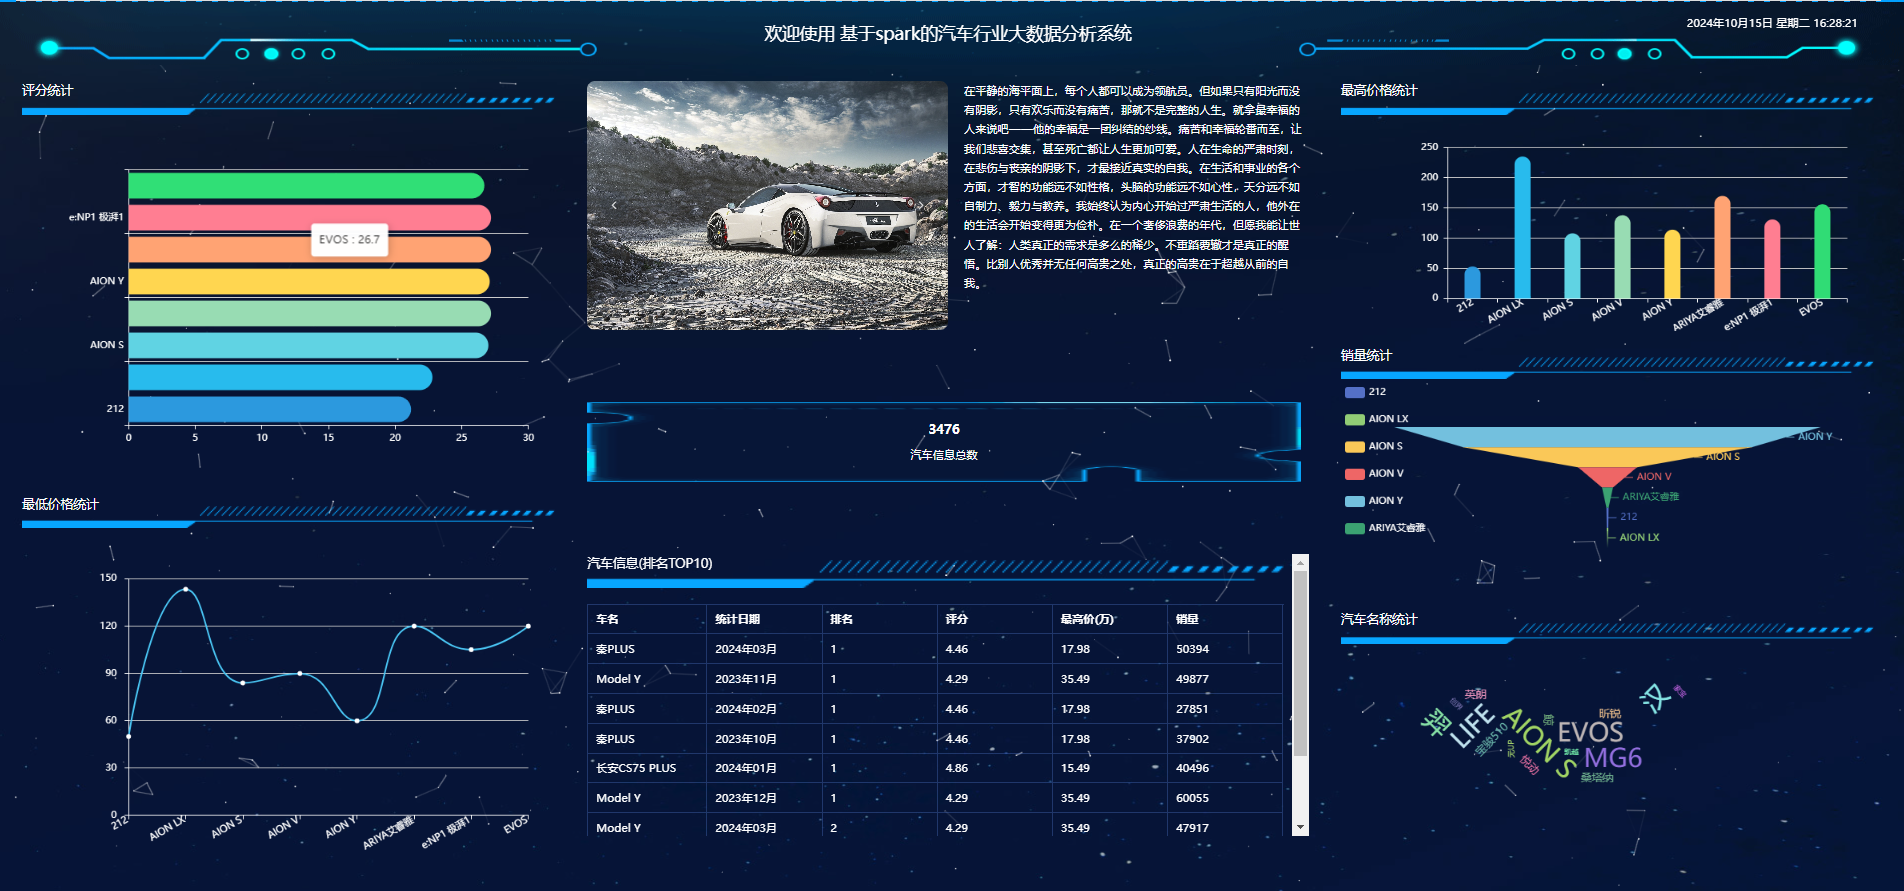Click the tall AION LX bar in 最高价格统计
Viewport: 1904px width, 891px height.
[x=1522, y=228]
